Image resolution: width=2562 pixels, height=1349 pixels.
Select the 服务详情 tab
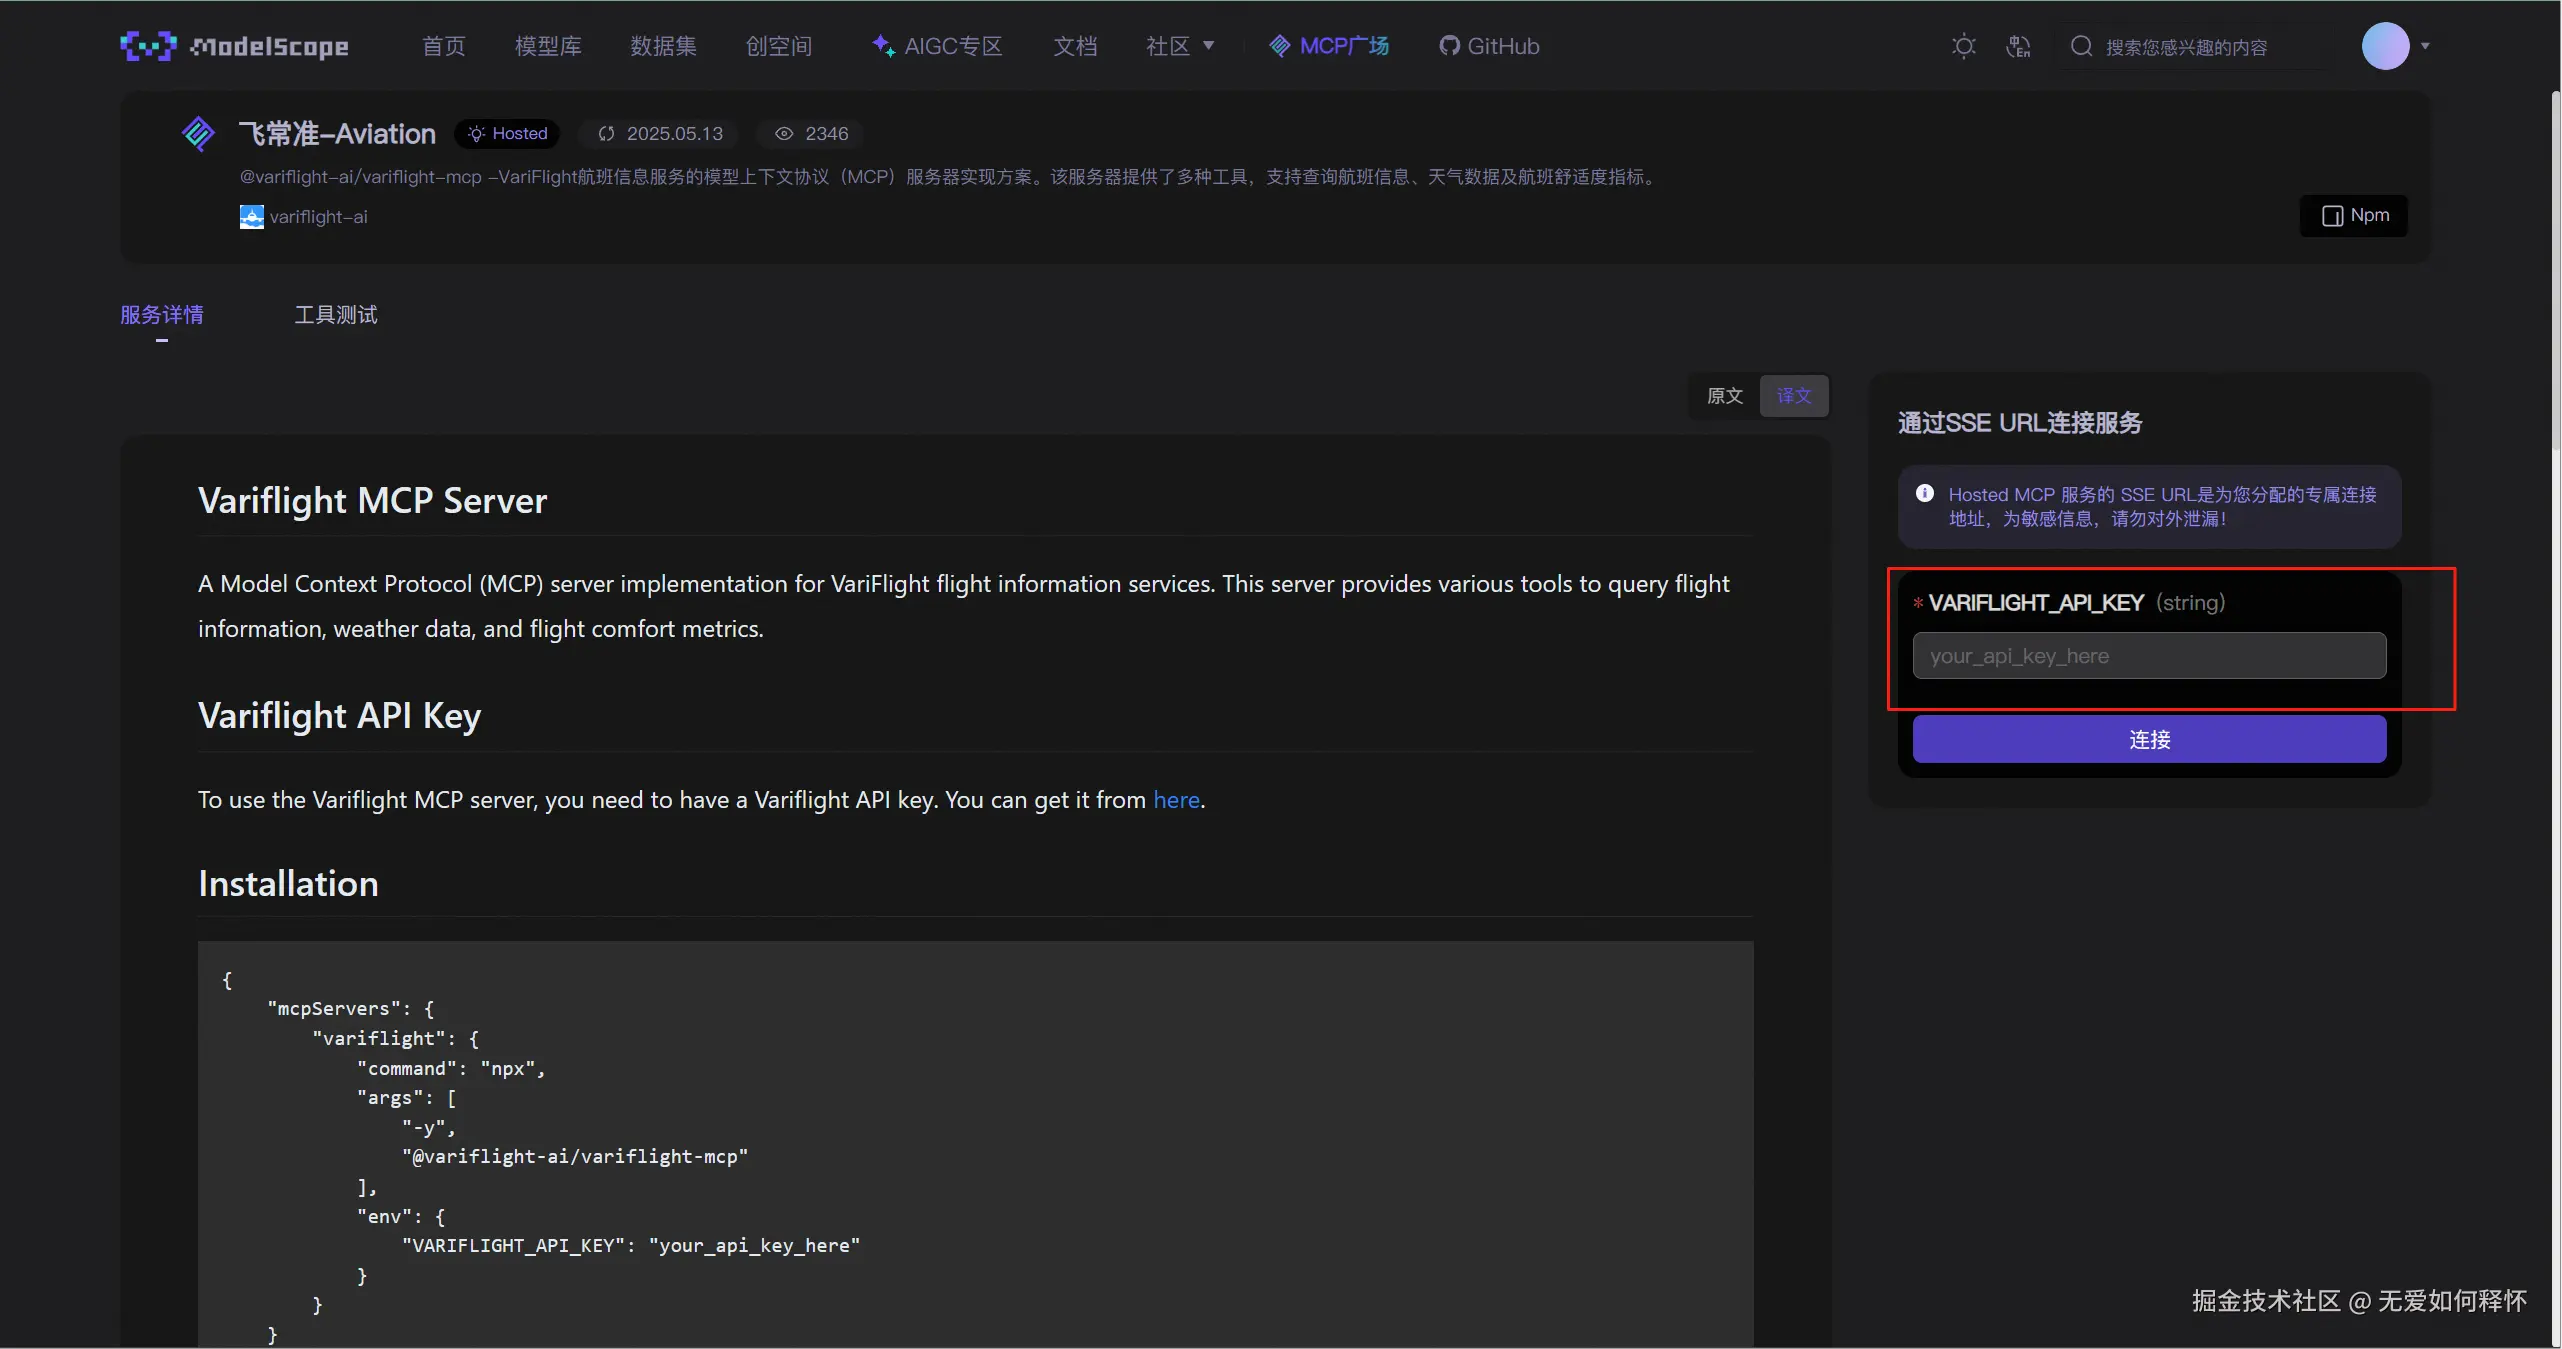(162, 315)
